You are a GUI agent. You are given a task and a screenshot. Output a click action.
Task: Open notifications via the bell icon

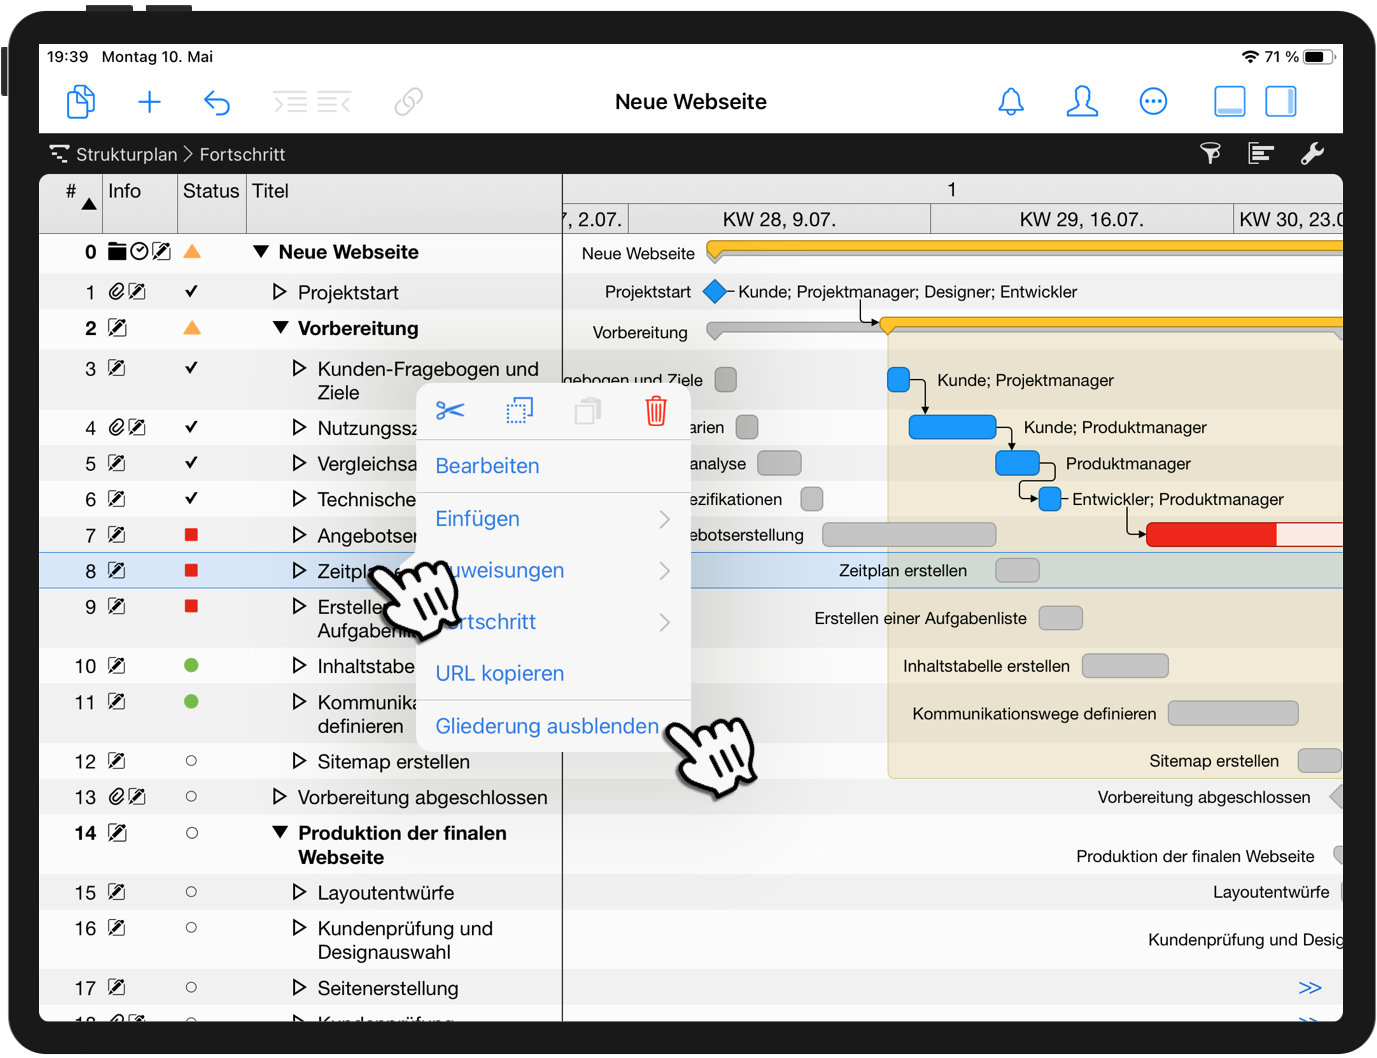1011,101
